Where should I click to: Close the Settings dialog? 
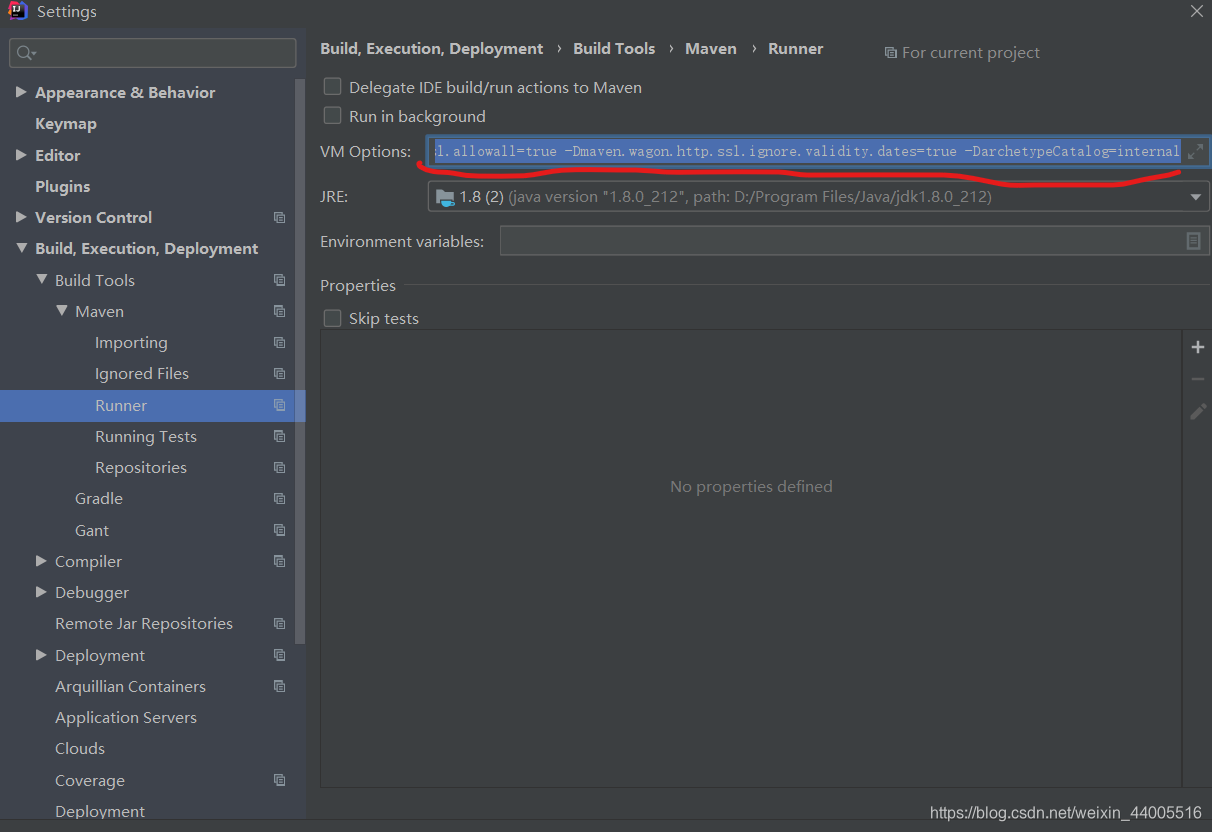click(x=1196, y=11)
